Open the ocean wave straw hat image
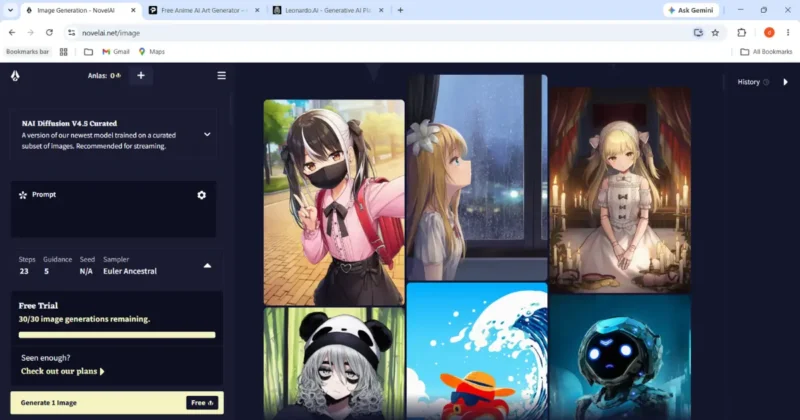The image size is (800, 420). (x=477, y=352)
